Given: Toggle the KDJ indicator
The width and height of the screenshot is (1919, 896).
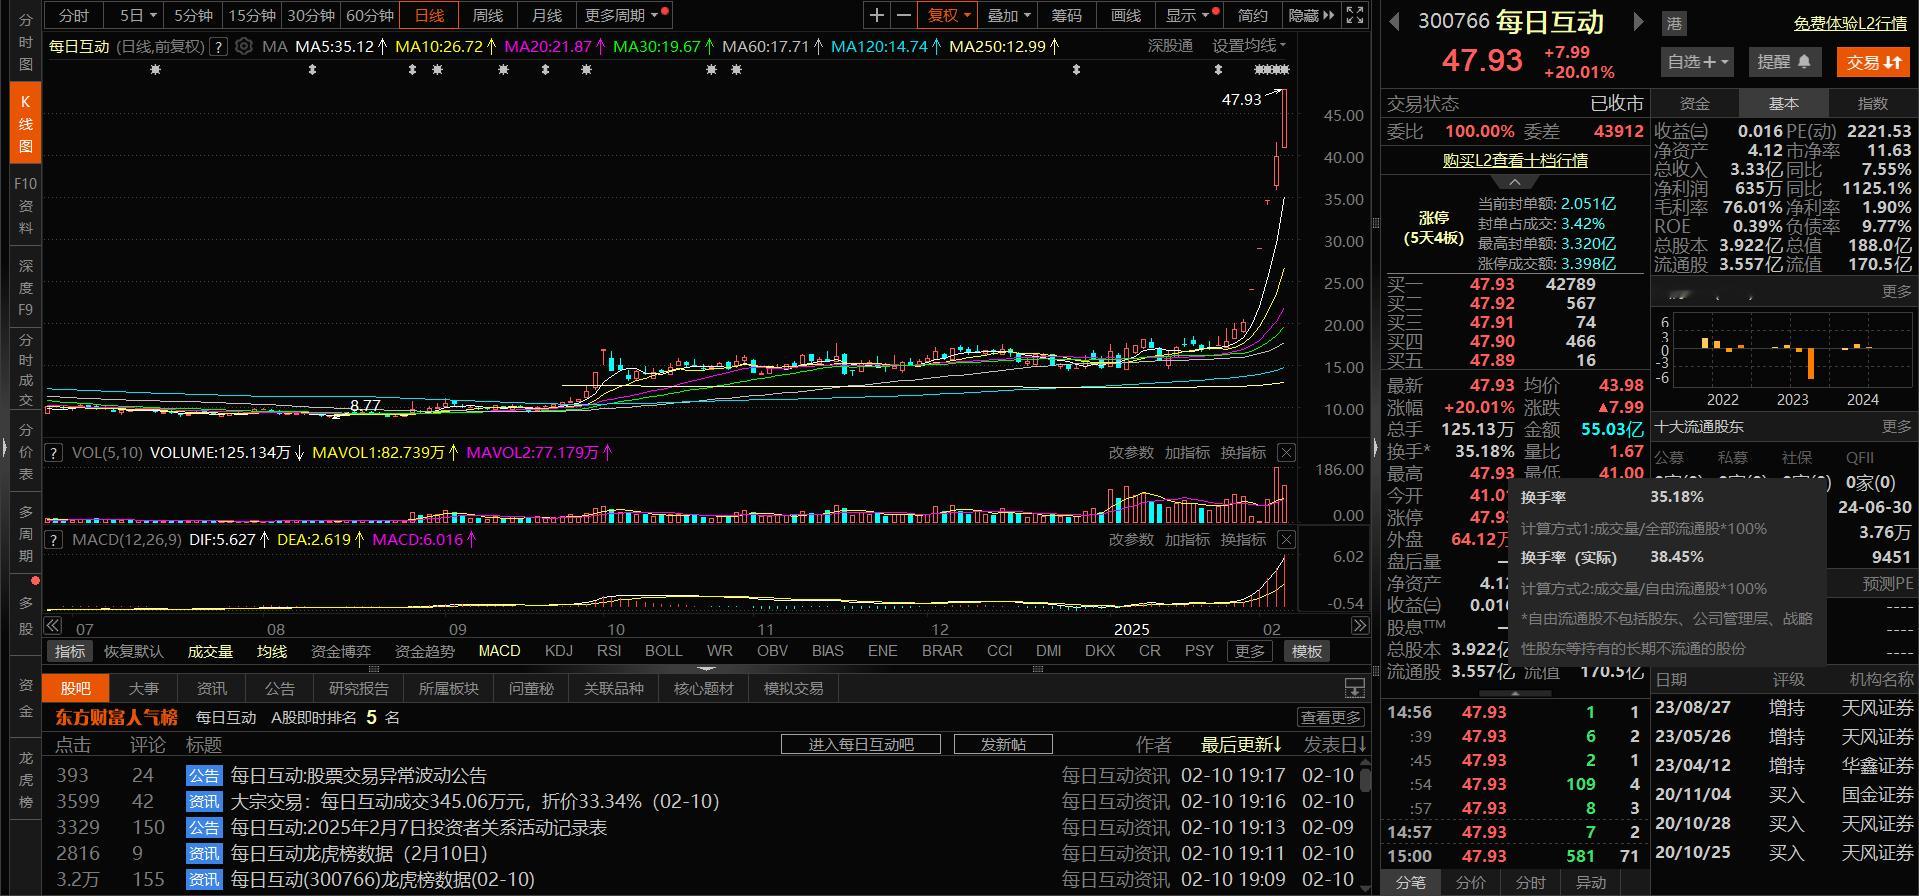Looking at the screenshot, I should (559, 651).
